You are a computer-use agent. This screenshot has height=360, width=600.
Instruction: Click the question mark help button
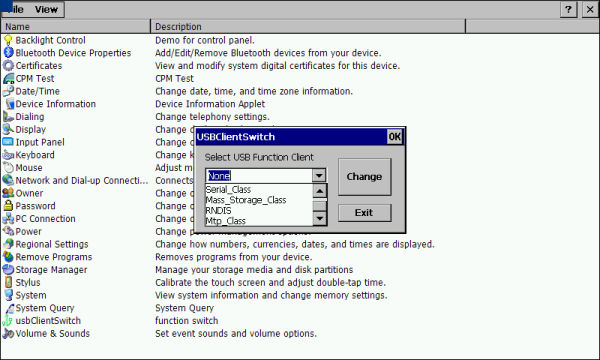(x=568, y=9)
